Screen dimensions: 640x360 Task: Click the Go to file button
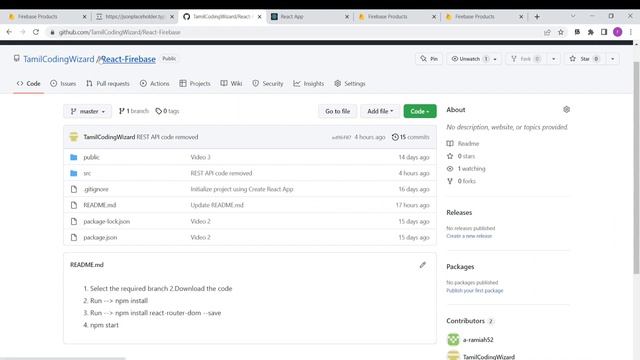[338, 111]
